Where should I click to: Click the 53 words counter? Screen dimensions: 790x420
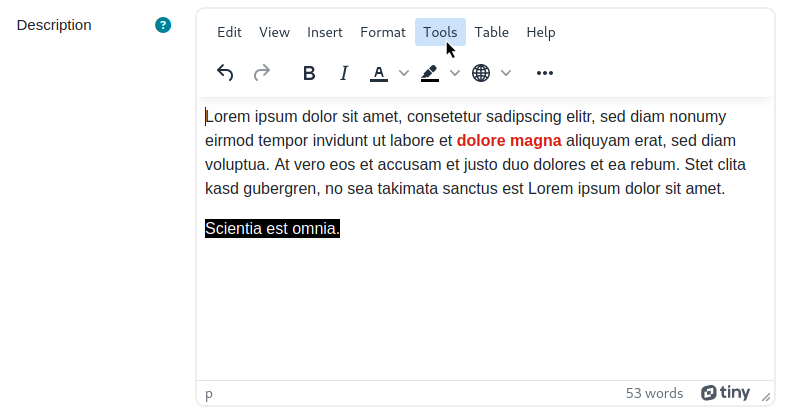click(654, 393)
